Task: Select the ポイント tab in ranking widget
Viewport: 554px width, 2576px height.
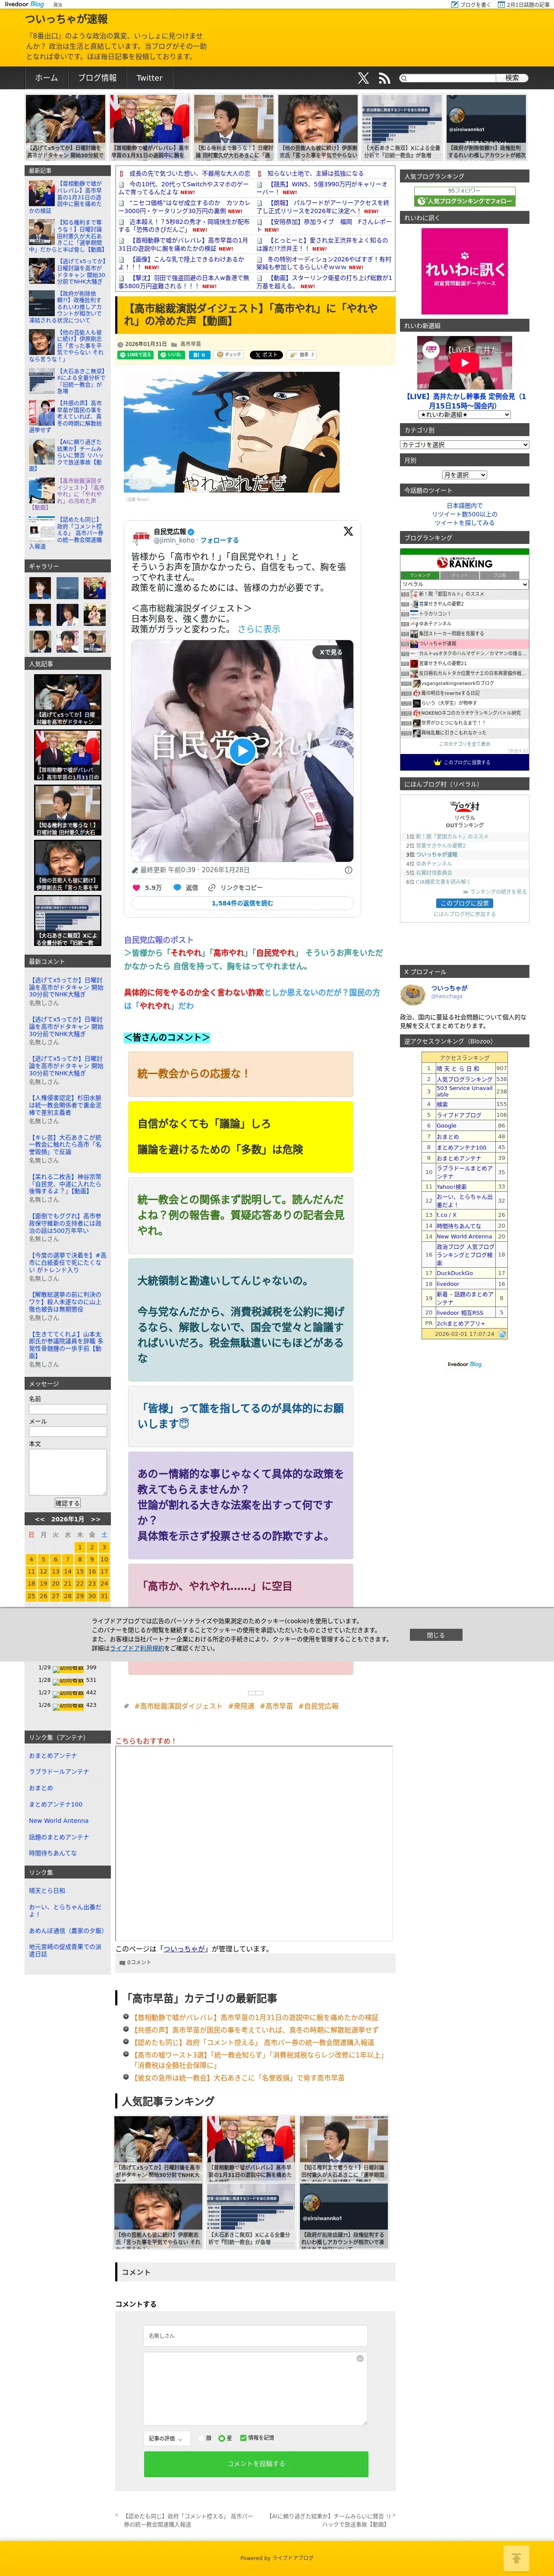Action: [459, 575]
